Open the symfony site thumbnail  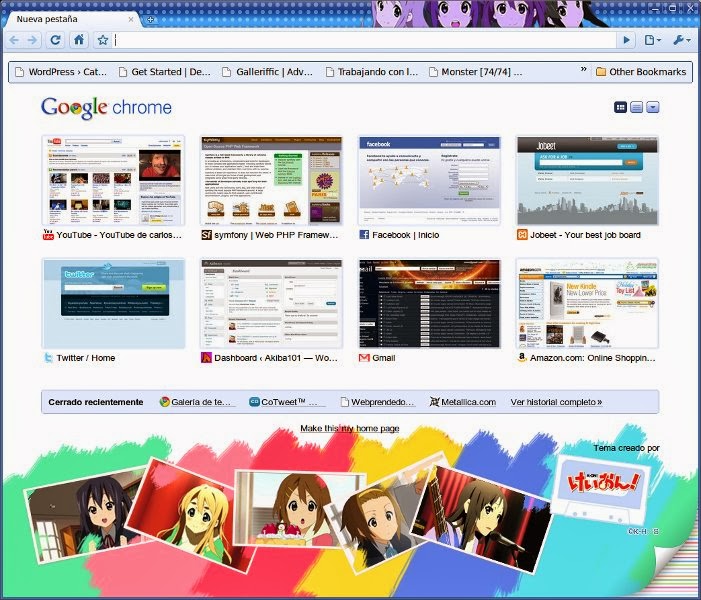coord(271,181)
